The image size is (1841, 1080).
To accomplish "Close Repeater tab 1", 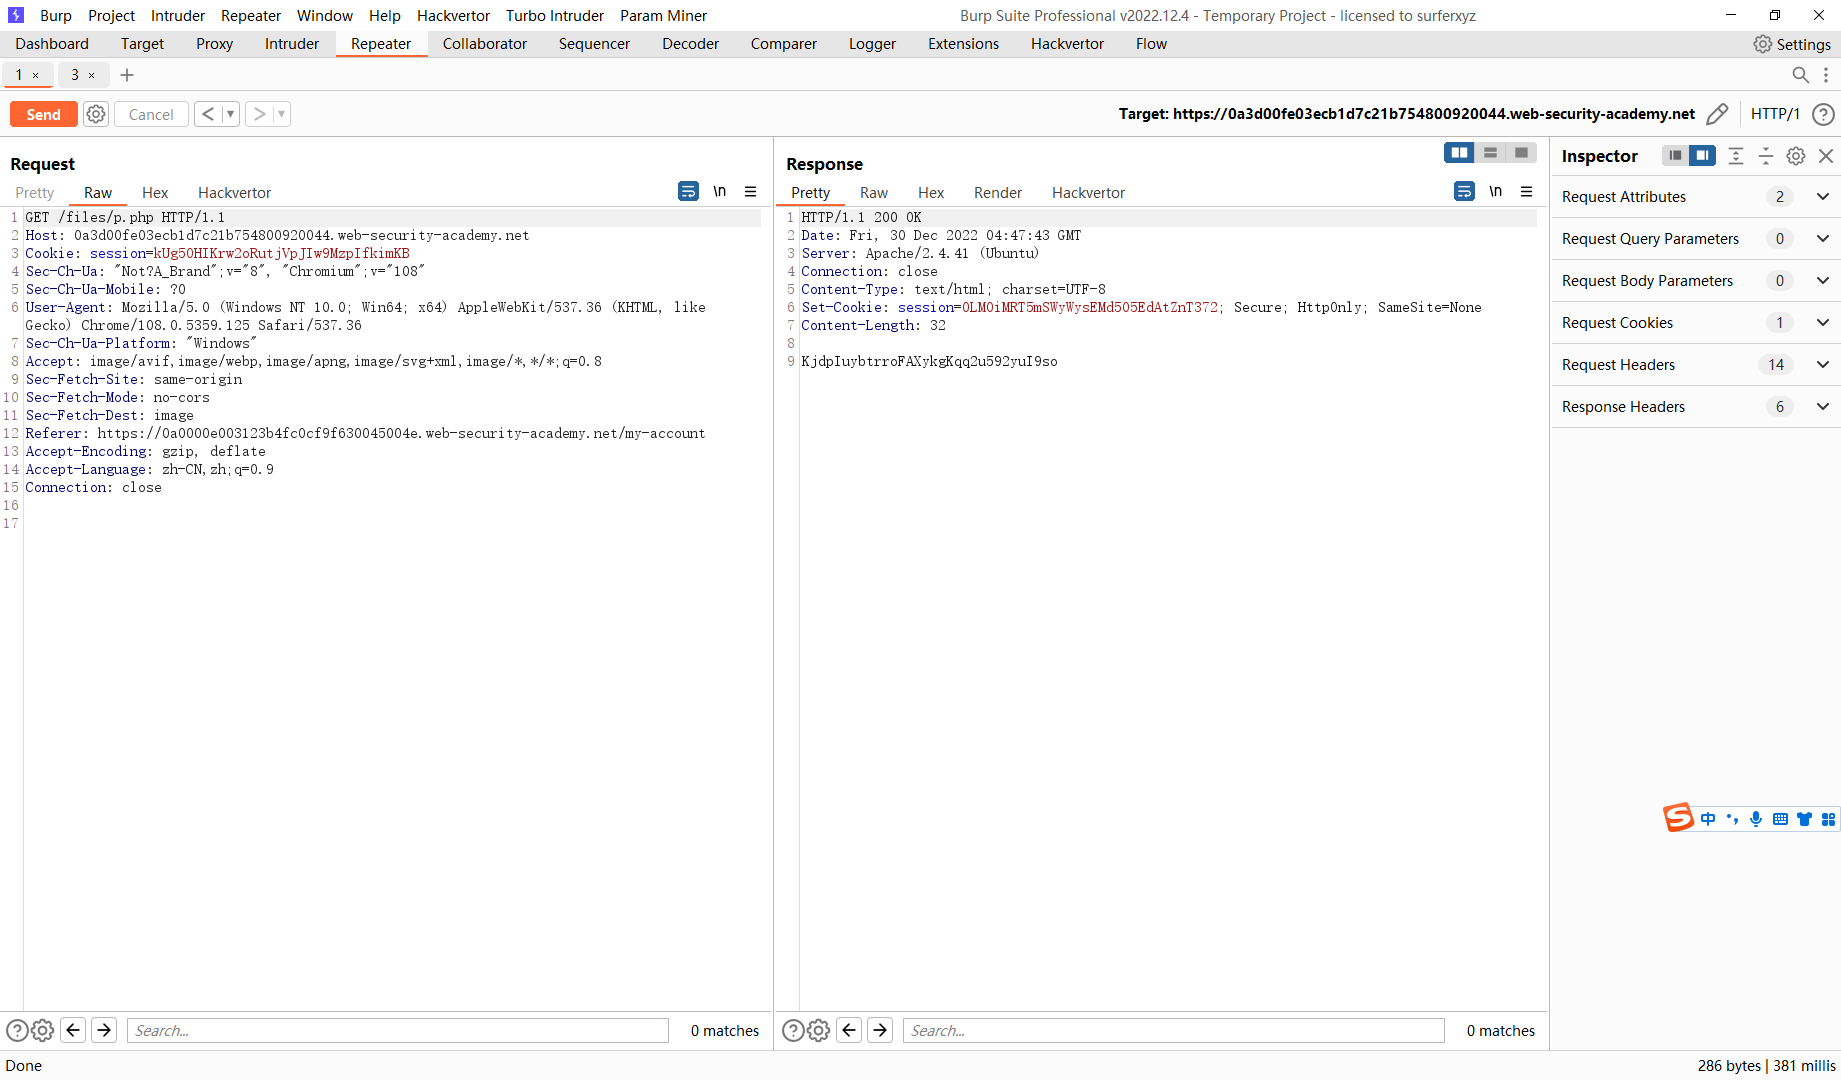I will pyautogui.click(x=36, y=75).
